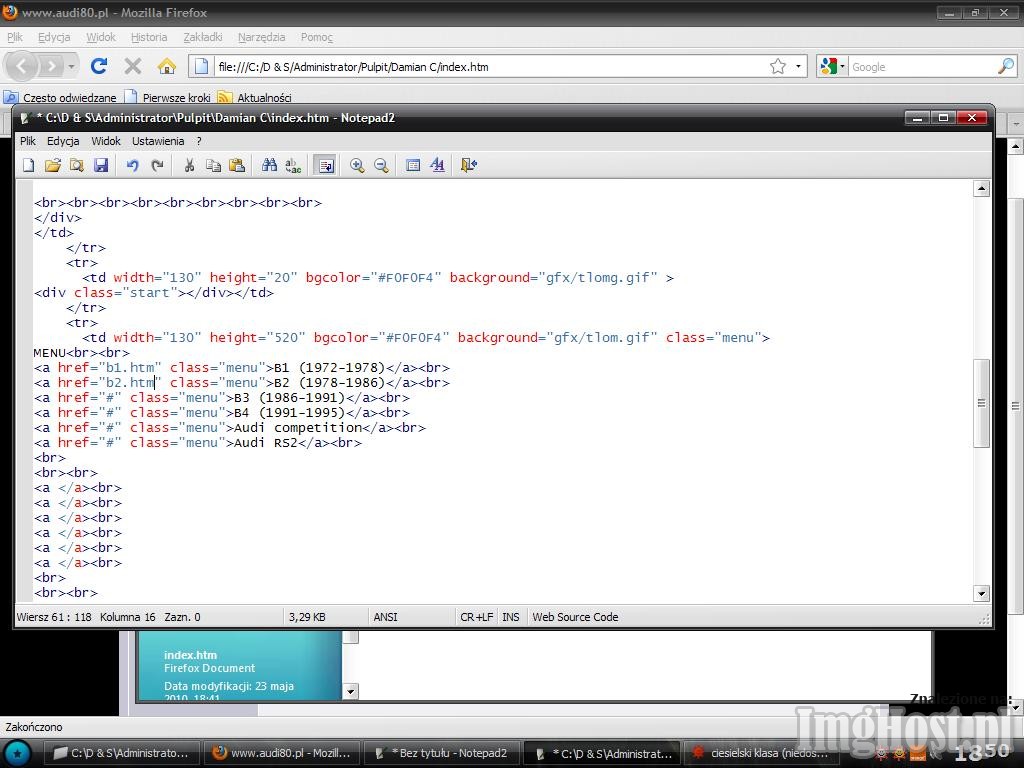The height and width of the screenshot is (768, 1024).
Task: Open the Pierwsze kroki bookmark
Action: (x=168, y=97)
